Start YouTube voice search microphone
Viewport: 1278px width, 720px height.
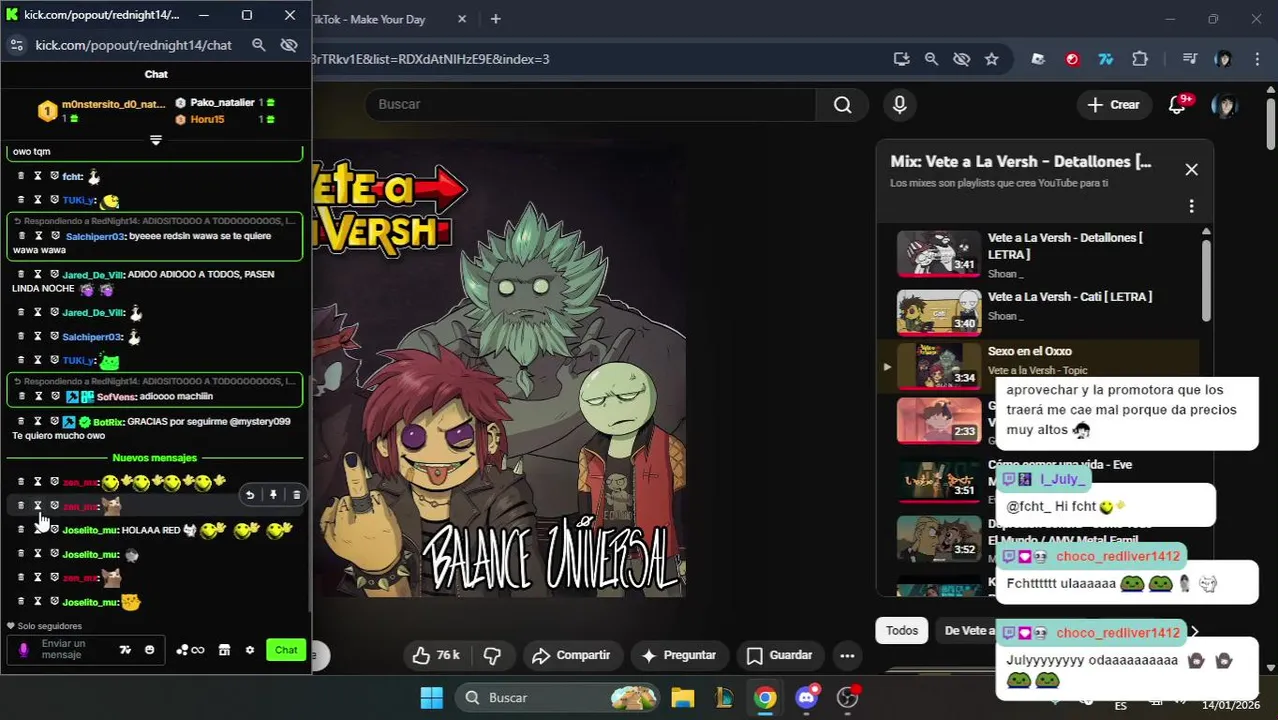point(899,104)
